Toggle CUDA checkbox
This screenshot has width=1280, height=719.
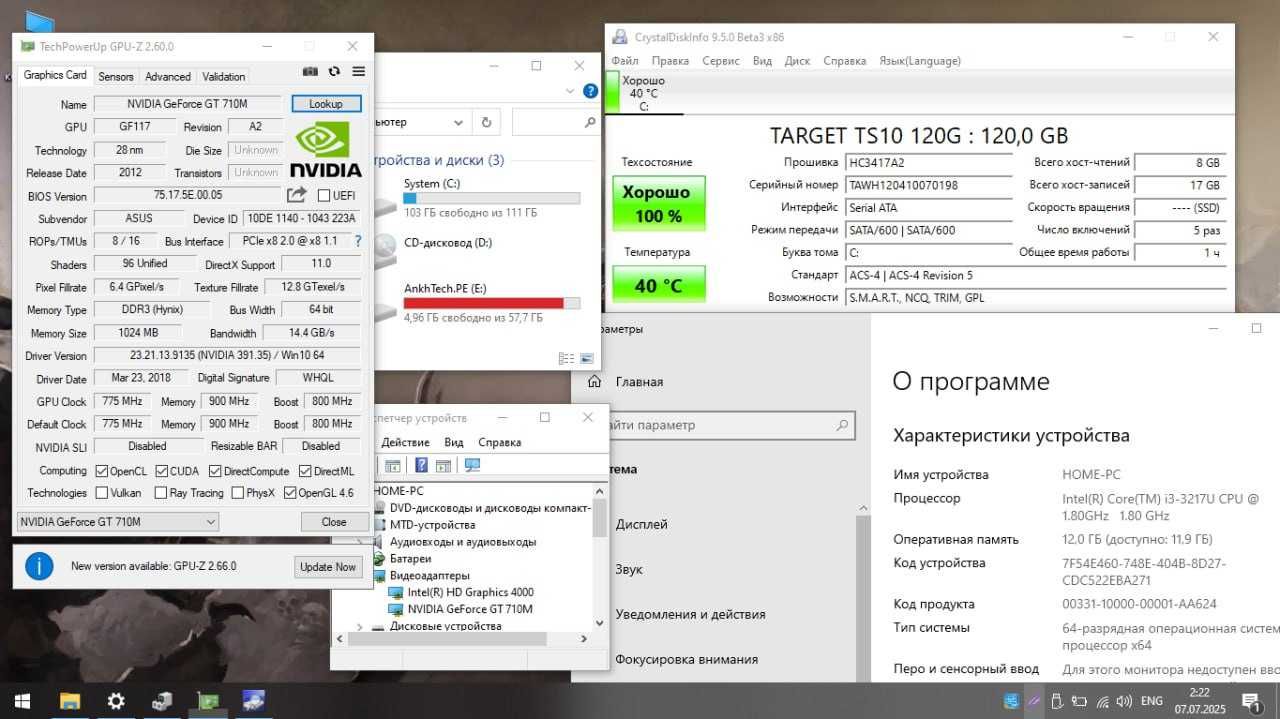(162, 471)
